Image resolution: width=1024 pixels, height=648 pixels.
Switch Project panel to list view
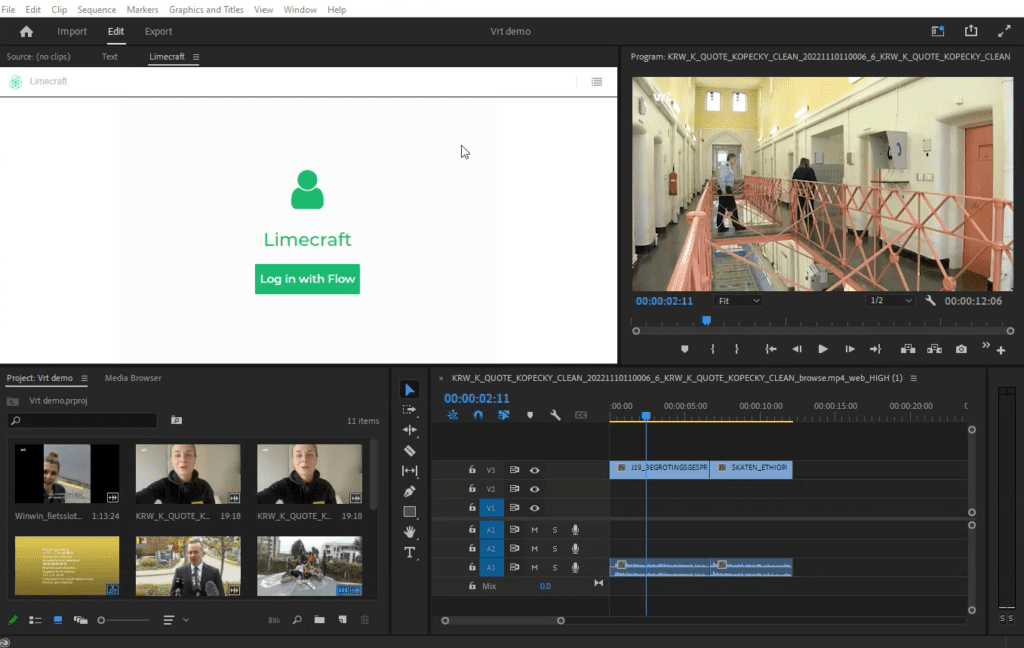[x=35, y=620]
